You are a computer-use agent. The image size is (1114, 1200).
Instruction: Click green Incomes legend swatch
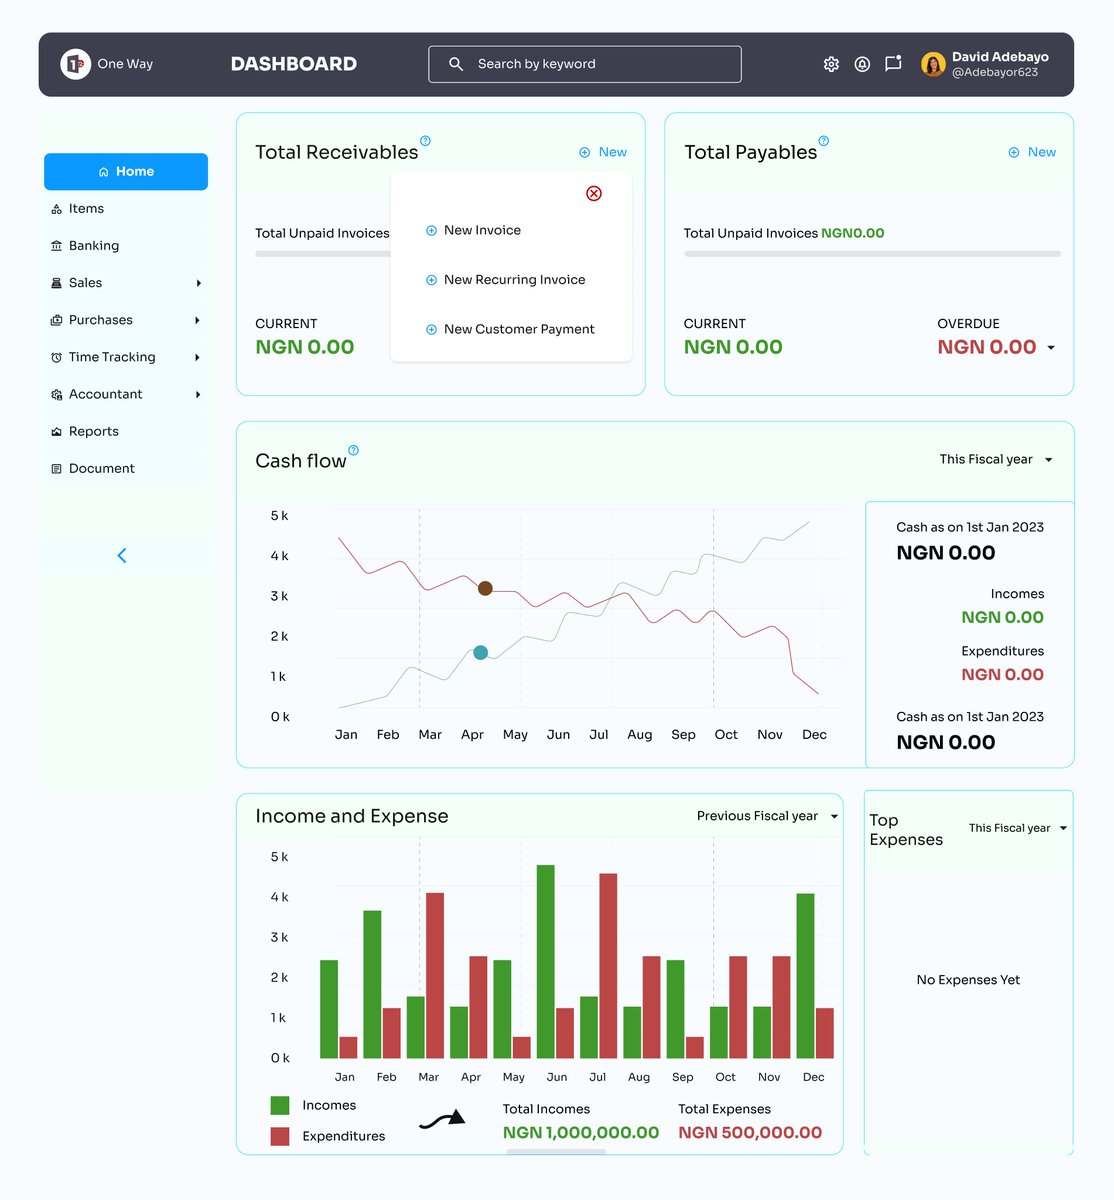click(x=280, y=1105)
